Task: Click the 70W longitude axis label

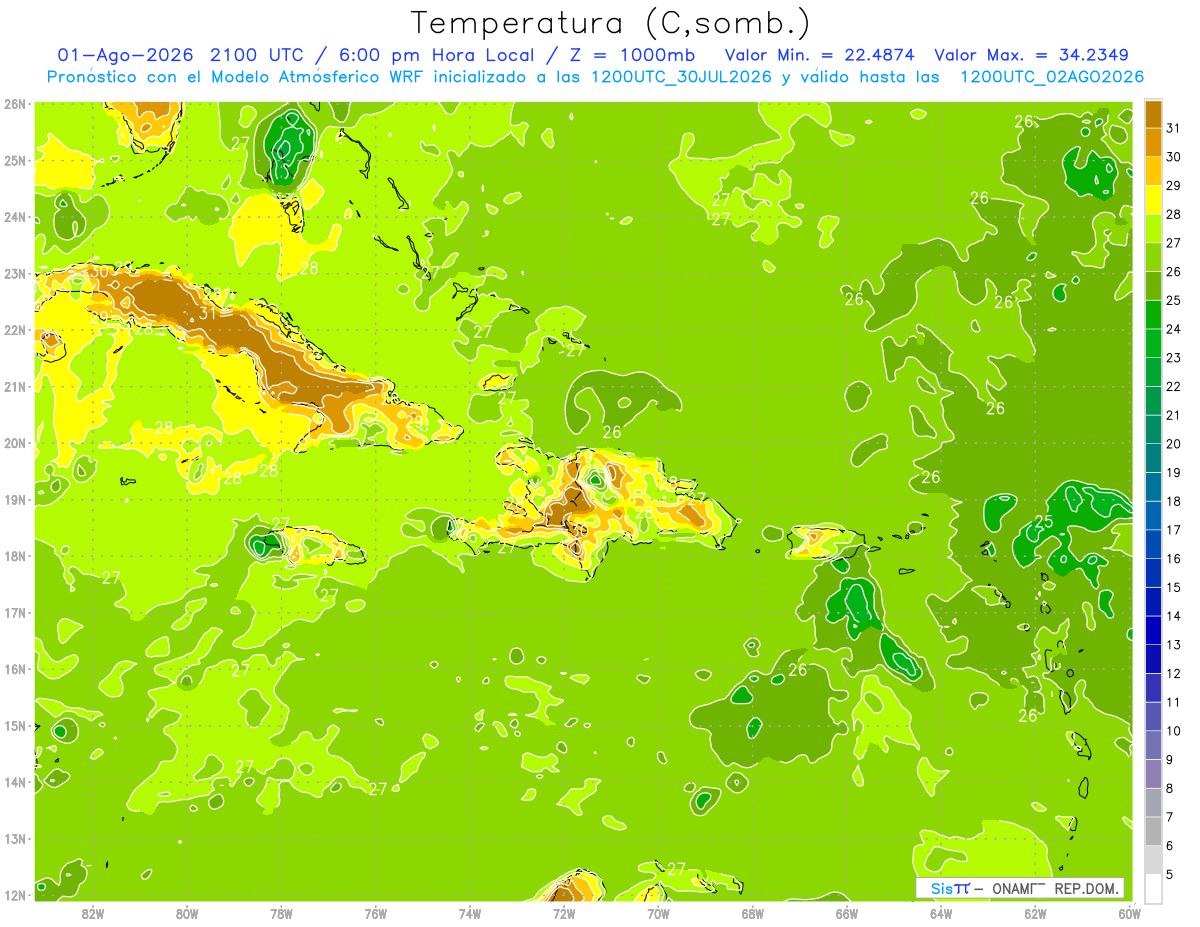Action: (x=658, y=913)
